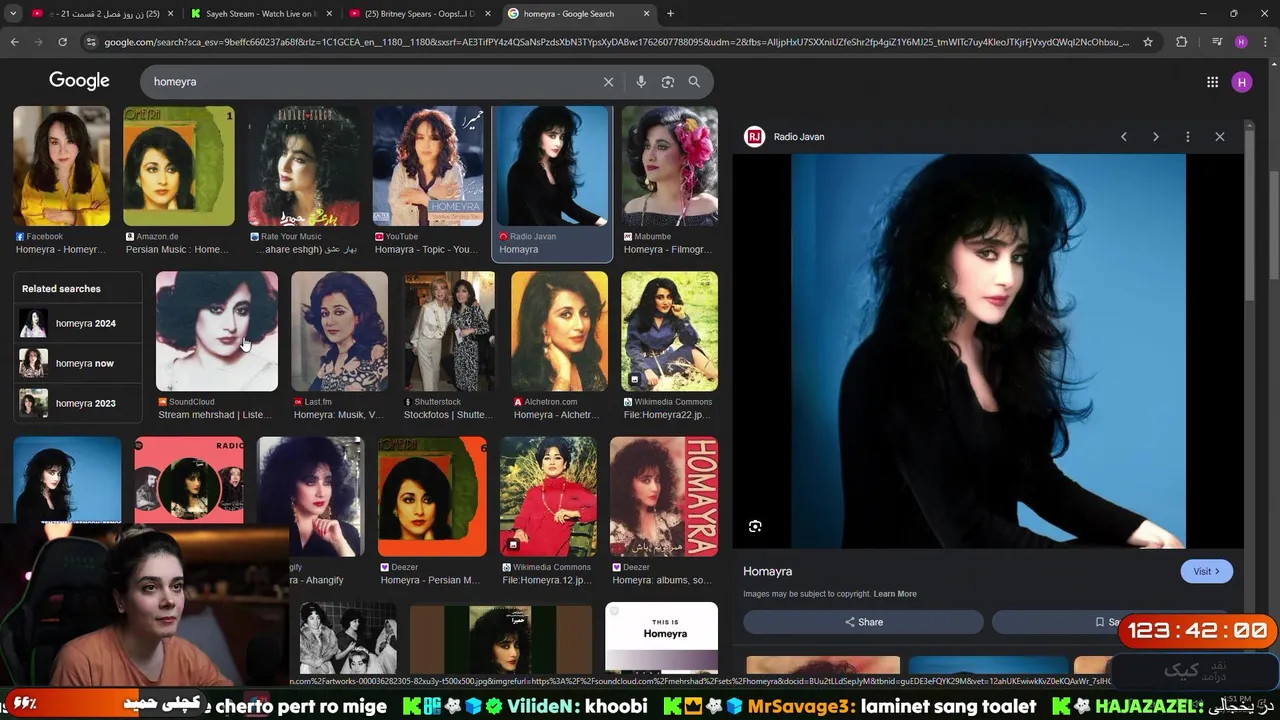Click the large Homayra preview image
Viewport: 1280px width, 720px height.
click(x=988, y=351)
